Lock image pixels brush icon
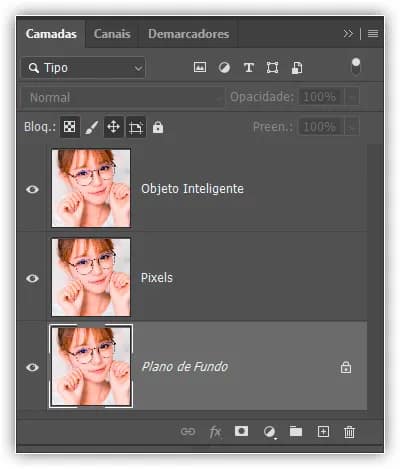The width and height of the screenshot is (400, 469). point(91,127)
